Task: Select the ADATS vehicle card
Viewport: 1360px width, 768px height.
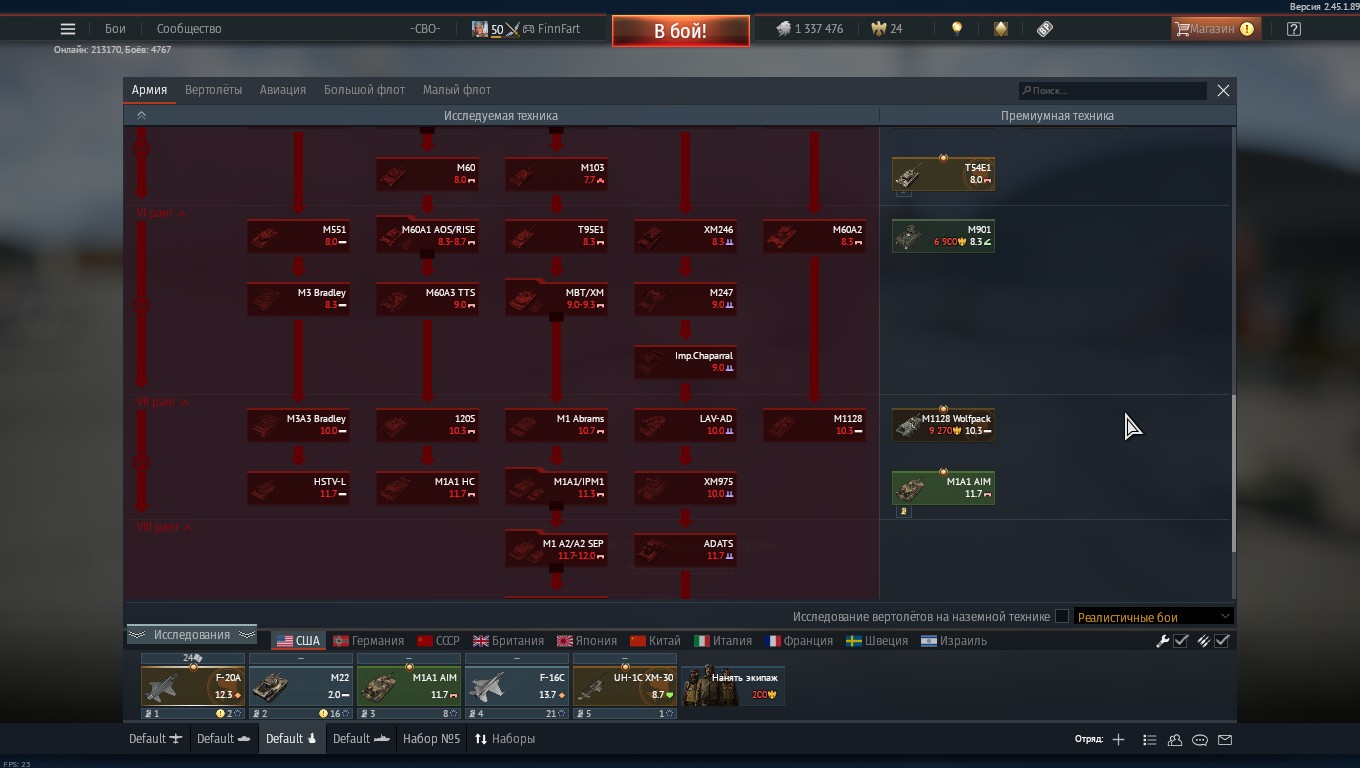Action: [x=685, y=550]
